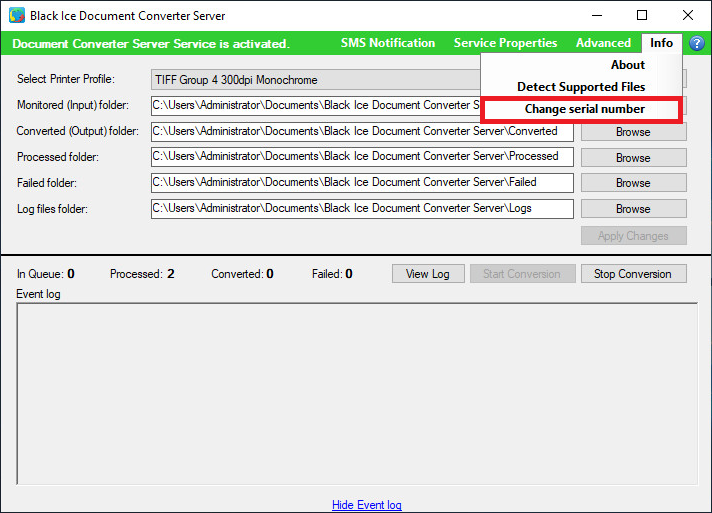Click the View Log button
The width and height of the screenshot is (712, 513).
(x=428, y=274)
